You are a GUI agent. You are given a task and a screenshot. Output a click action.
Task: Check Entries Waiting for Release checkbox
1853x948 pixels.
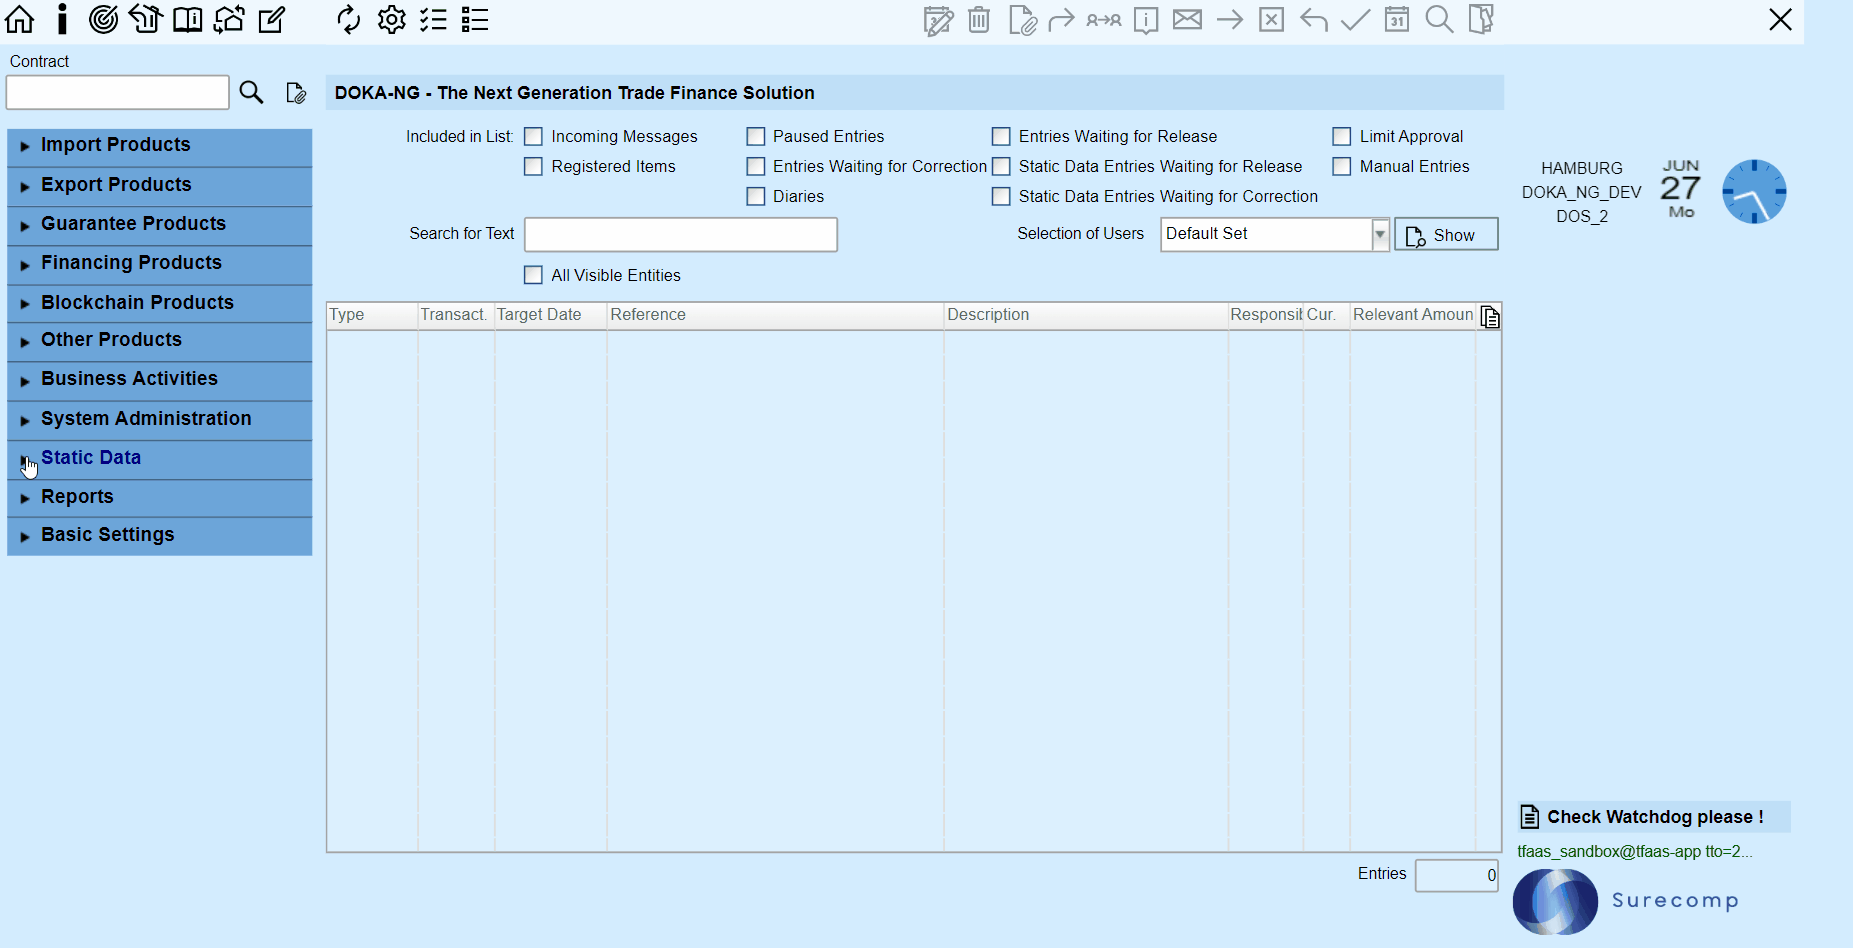tap(1001, 136)
